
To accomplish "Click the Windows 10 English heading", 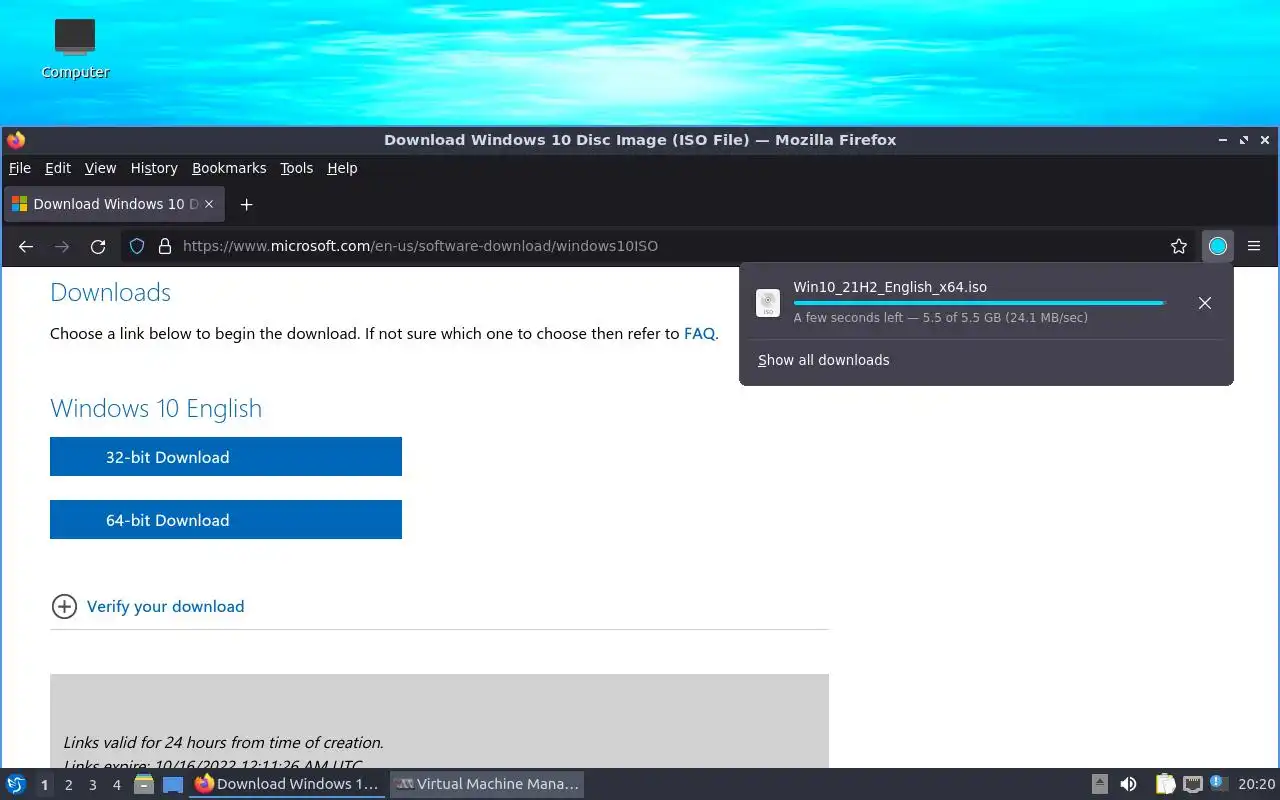I will click(x=156, y=408).
